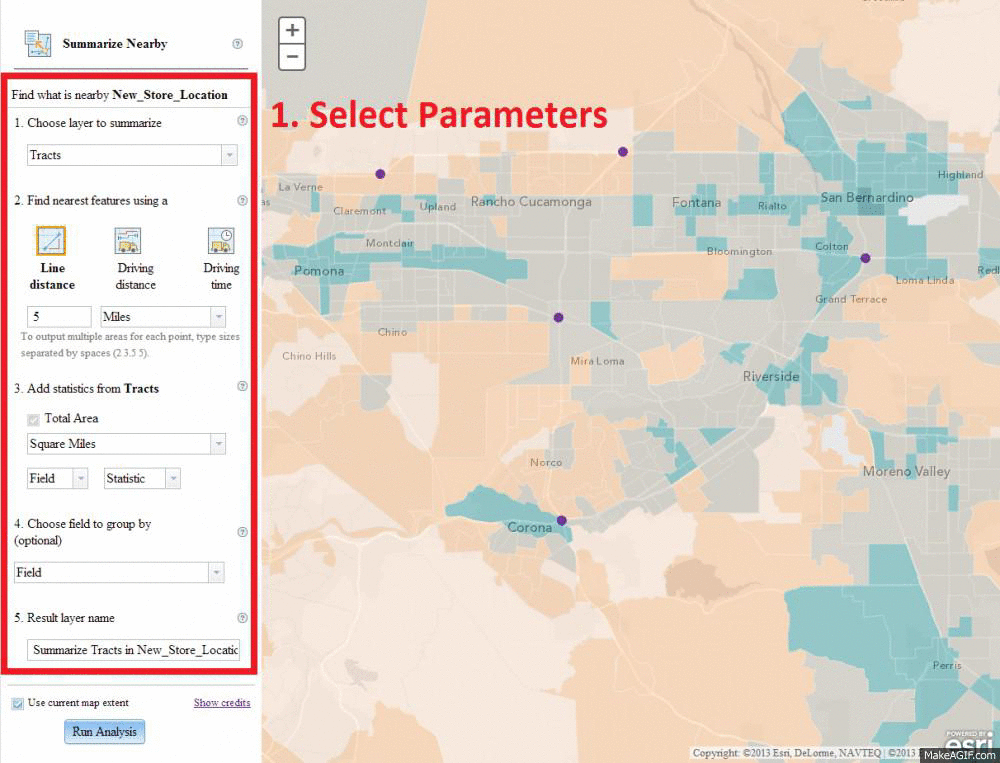This screenshot has height=763, width=1000.
Task: Open the Statistic type dropdown
Action: [142, 479]
